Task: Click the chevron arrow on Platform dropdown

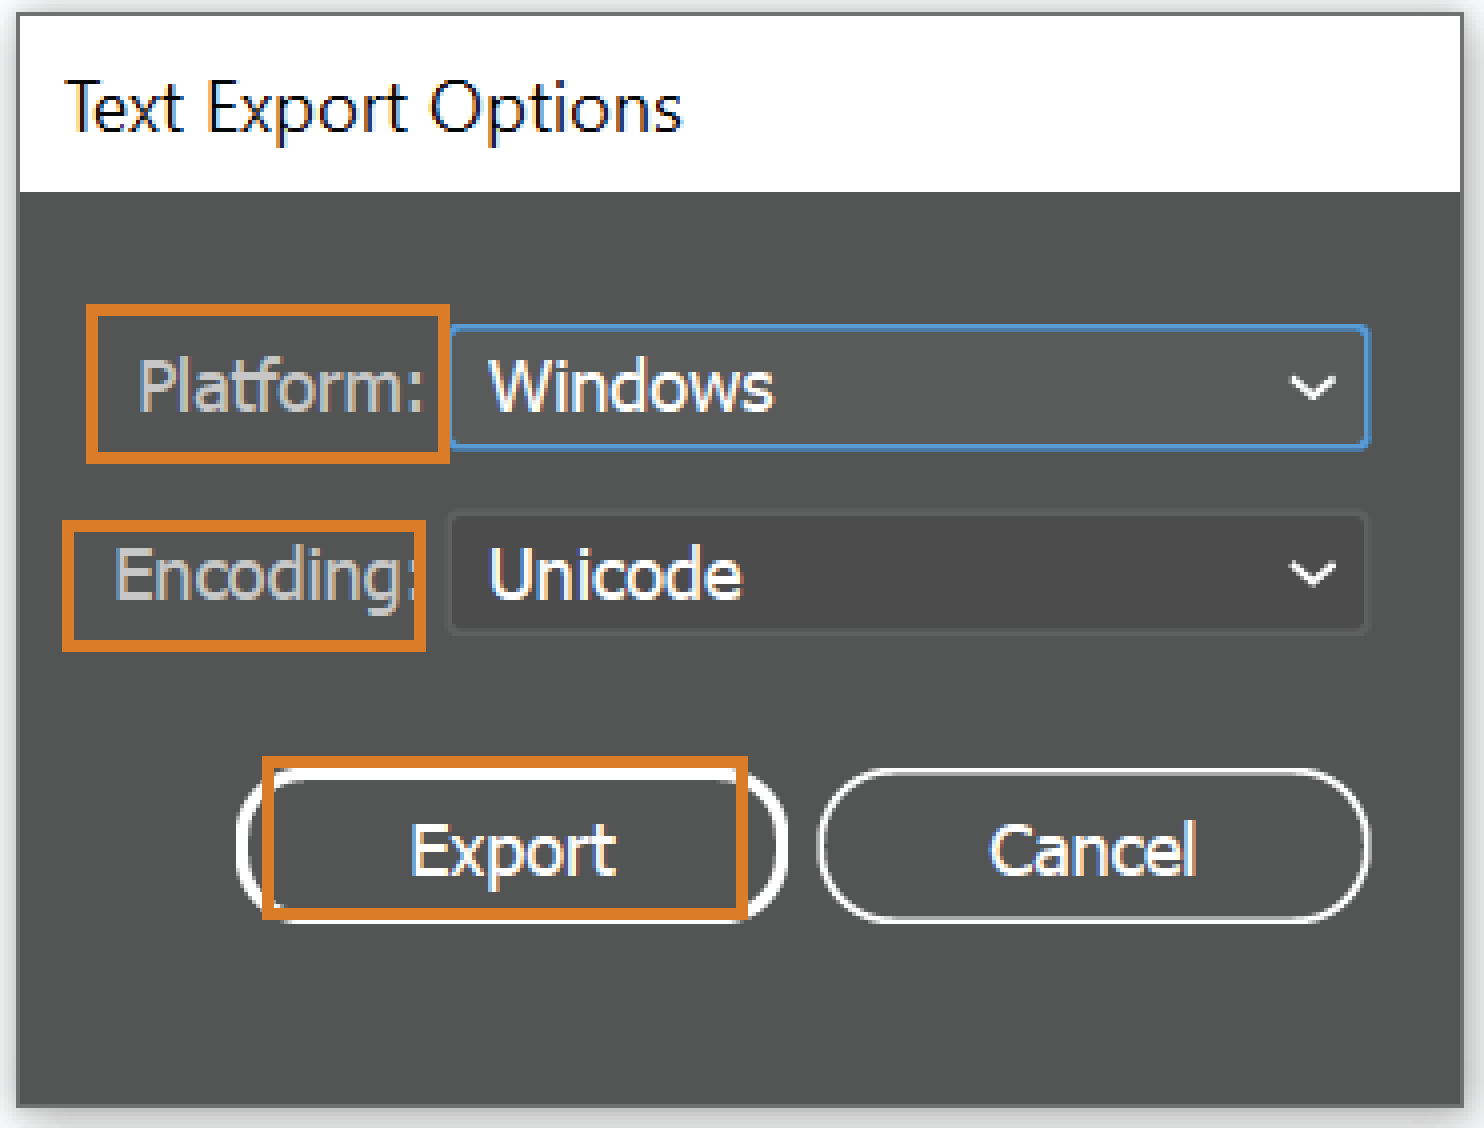Action: 1312,387
